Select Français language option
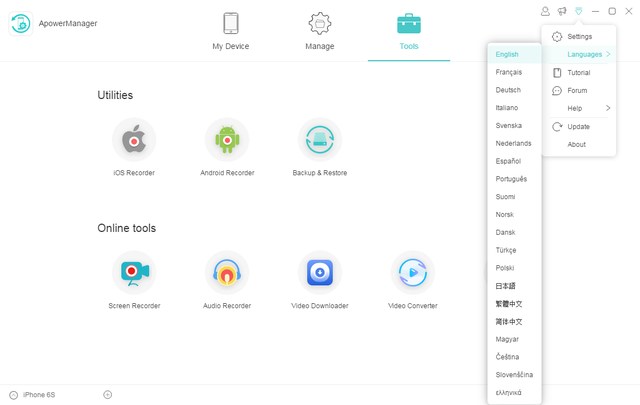The image size is (640, 405). [x=509, y=72]
